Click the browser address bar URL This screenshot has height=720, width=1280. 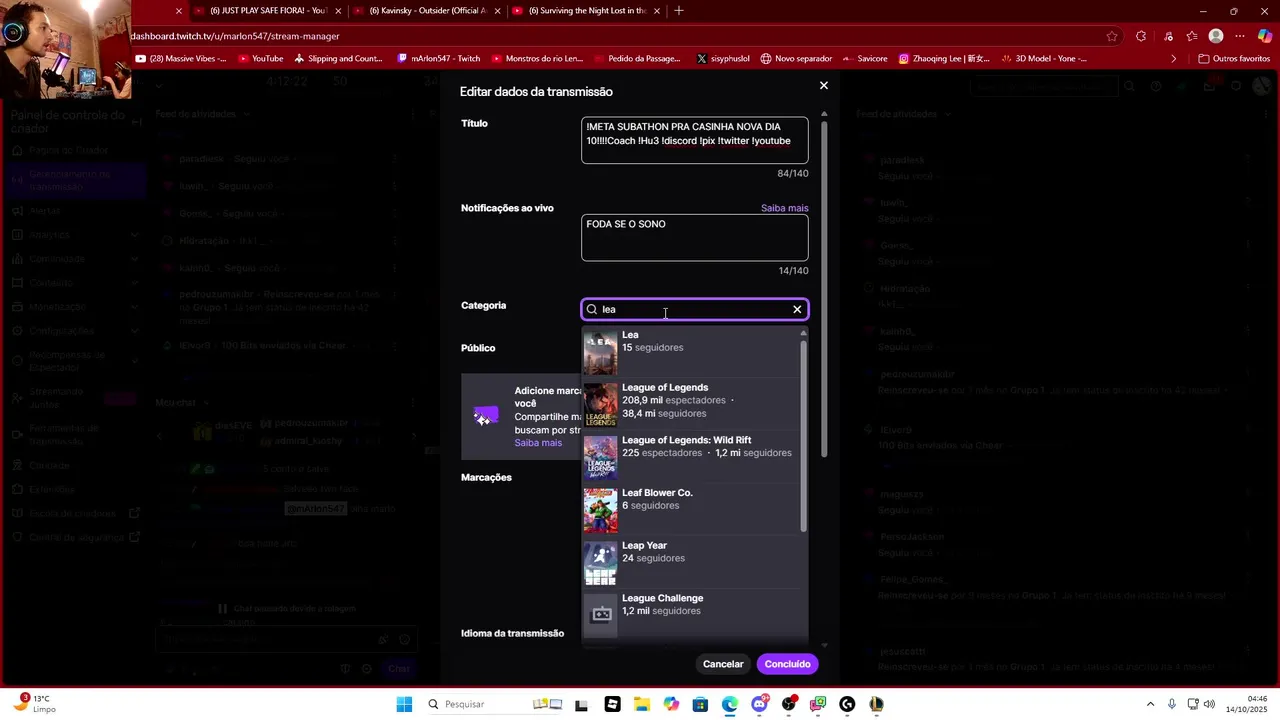[235, 36]
